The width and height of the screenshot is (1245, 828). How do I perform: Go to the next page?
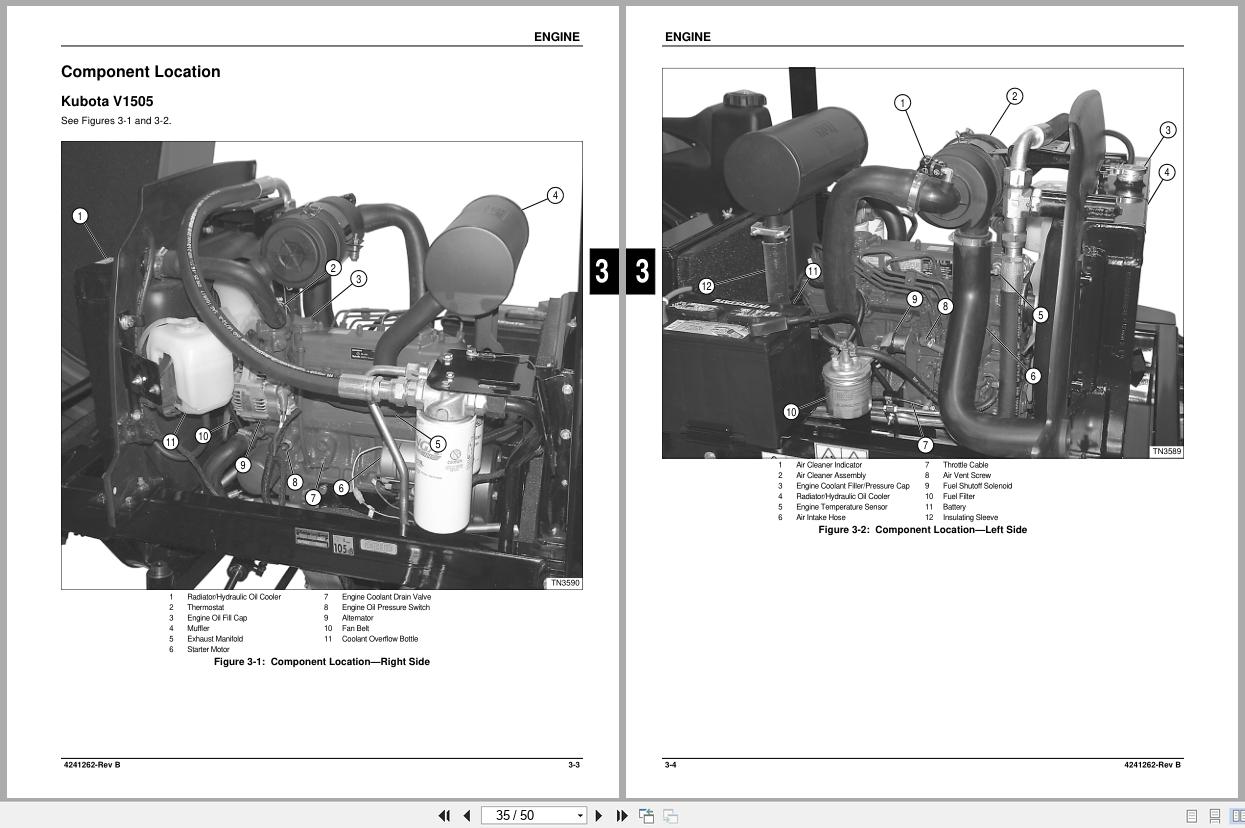[x=599, y=816]
